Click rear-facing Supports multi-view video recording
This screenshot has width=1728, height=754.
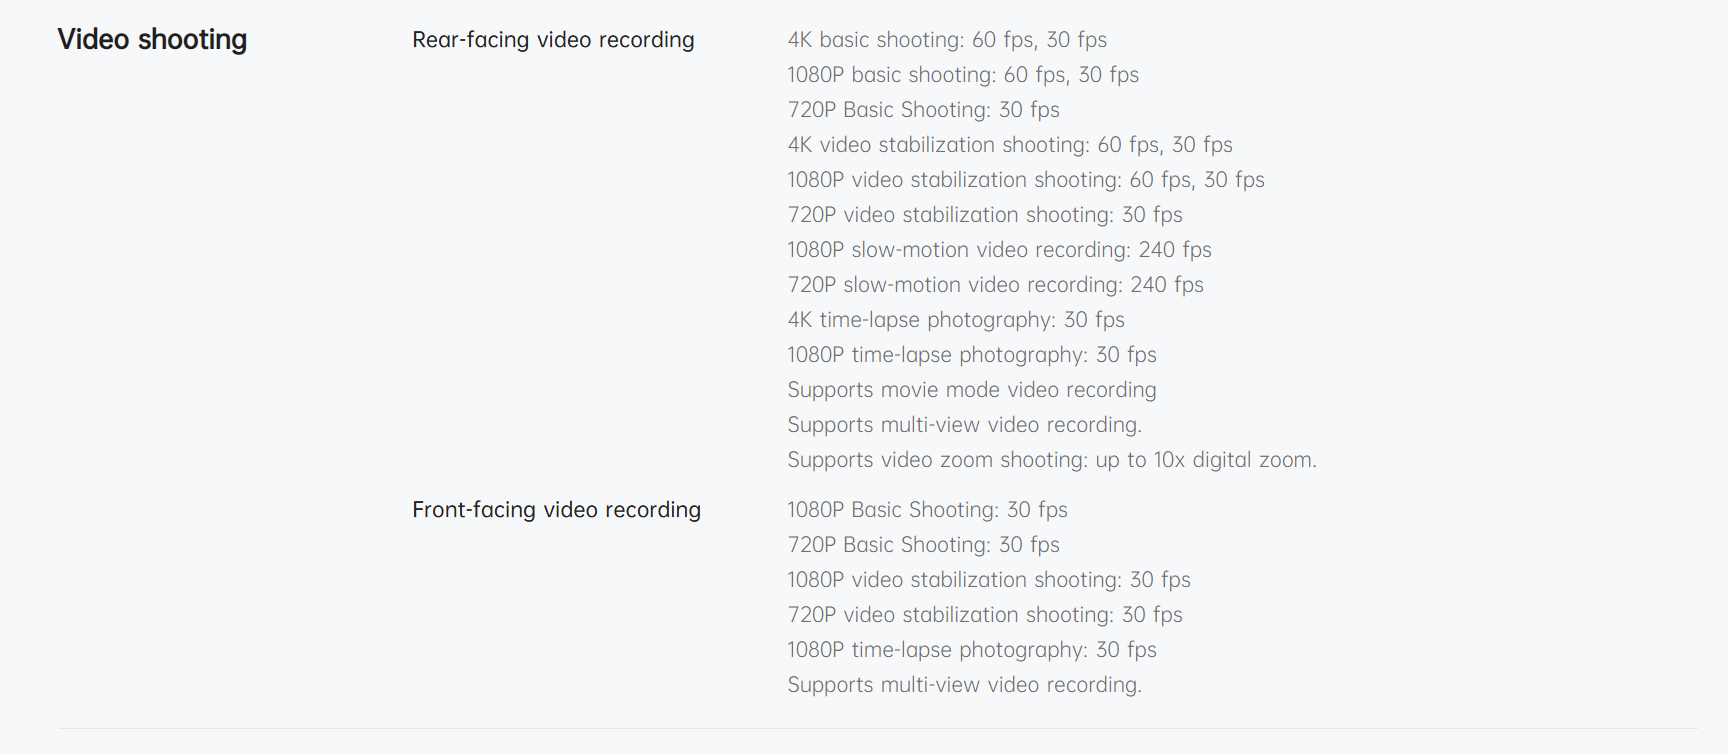point(964,425)
